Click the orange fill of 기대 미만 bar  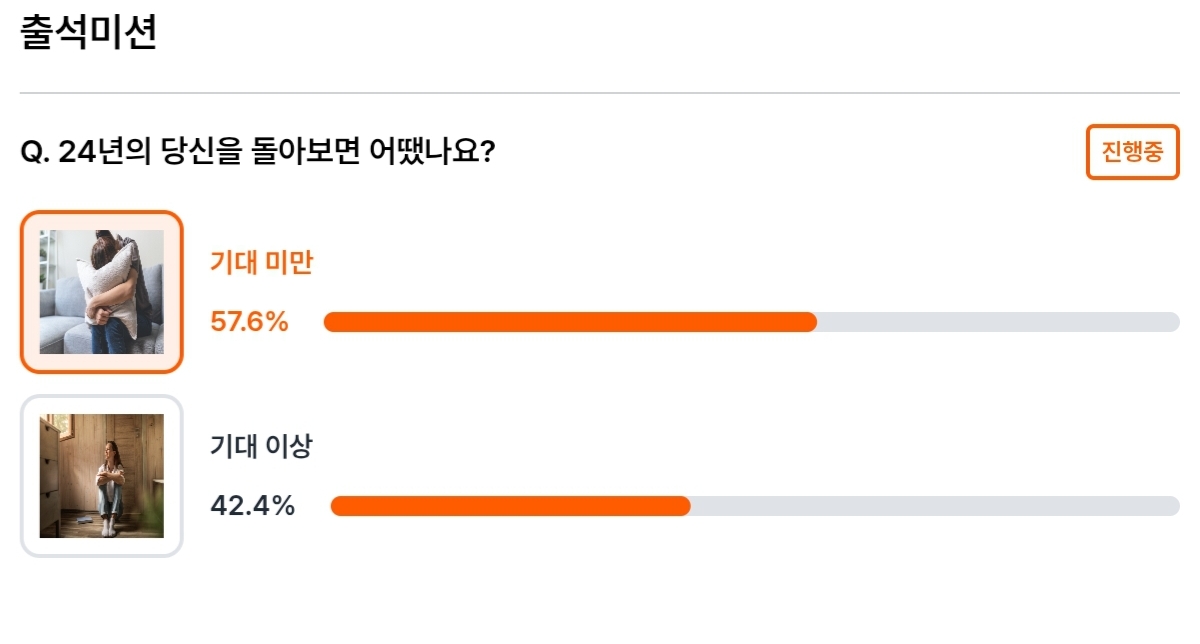(570, 322)
